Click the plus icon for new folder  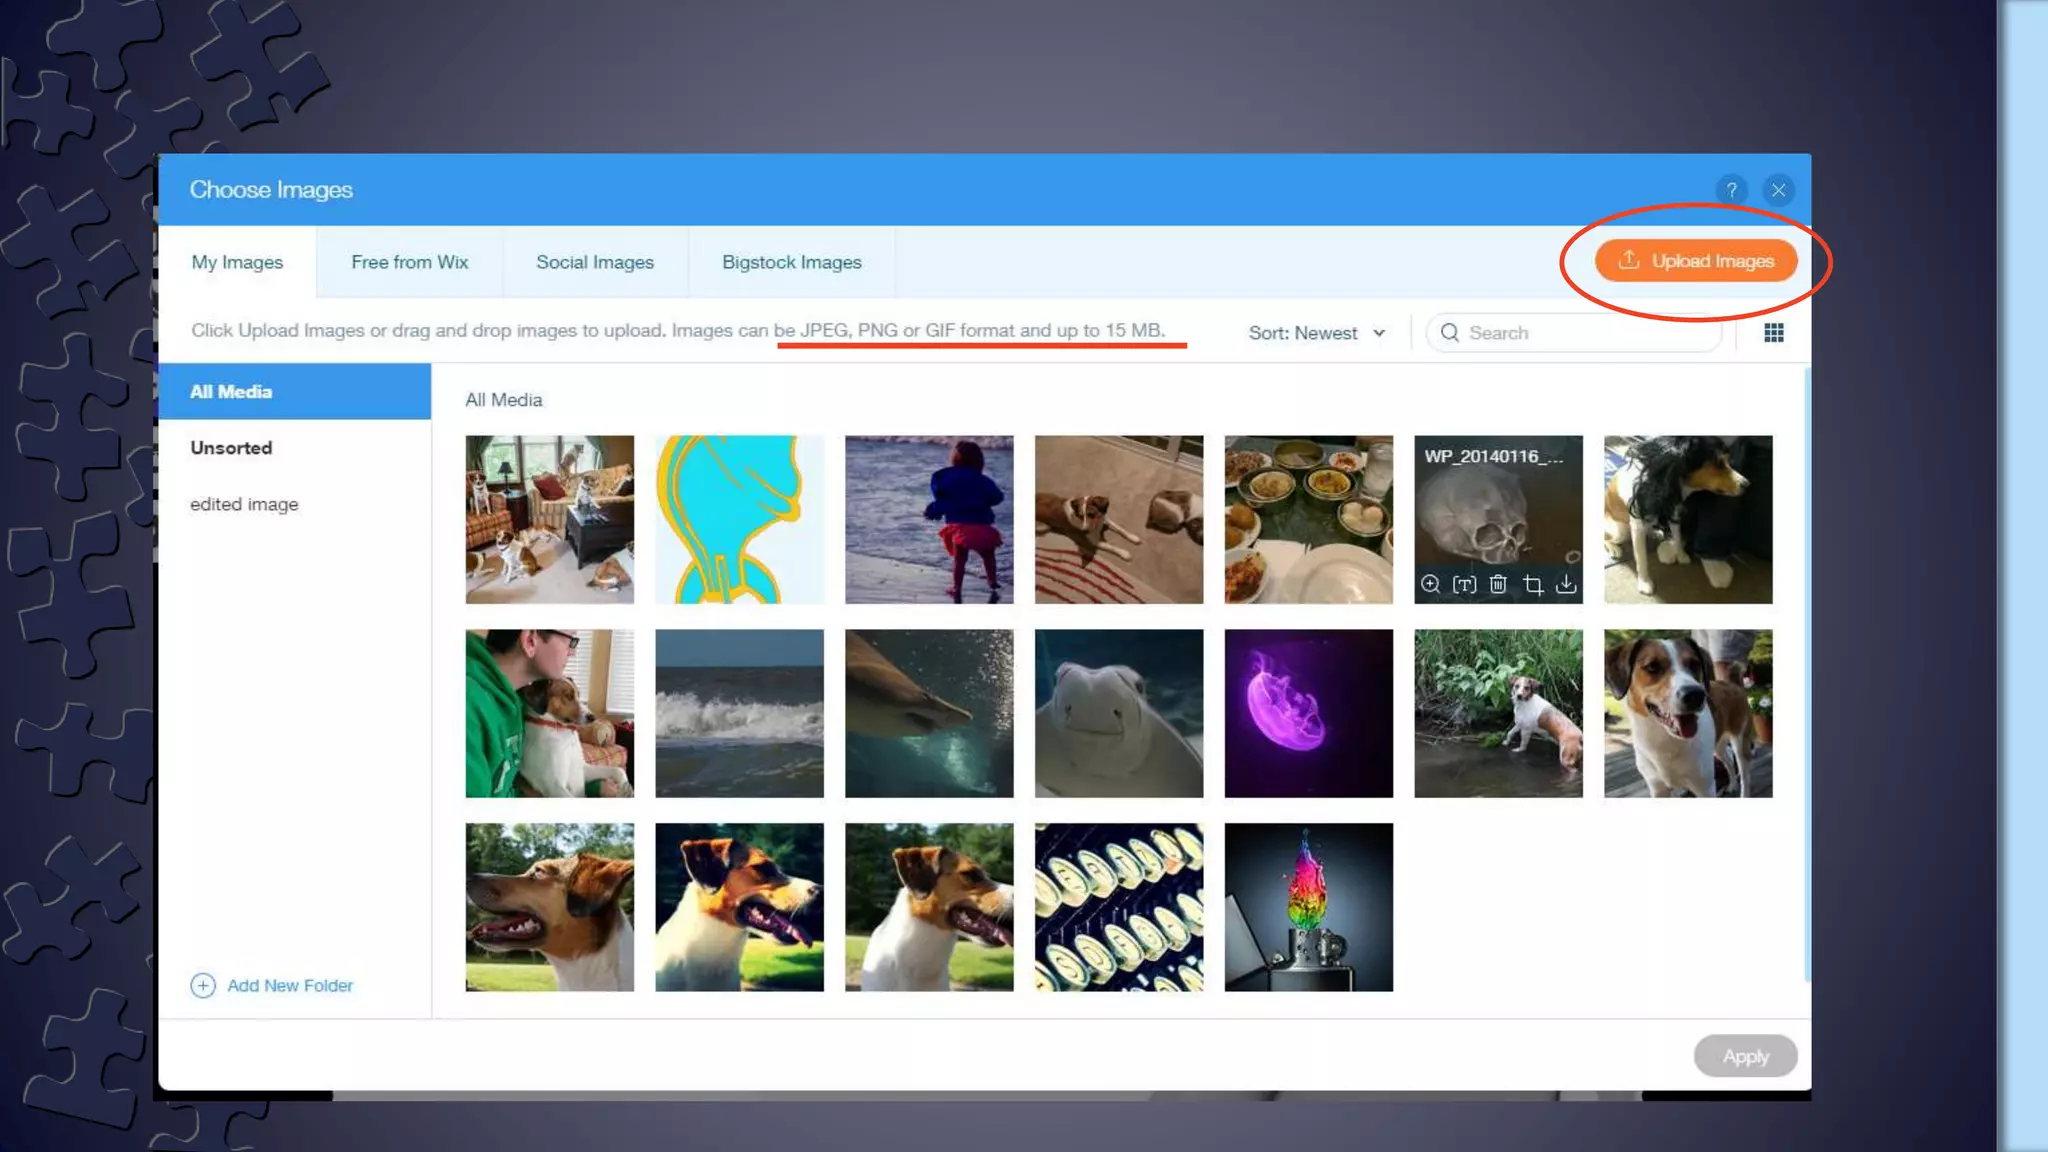point(203,985)
